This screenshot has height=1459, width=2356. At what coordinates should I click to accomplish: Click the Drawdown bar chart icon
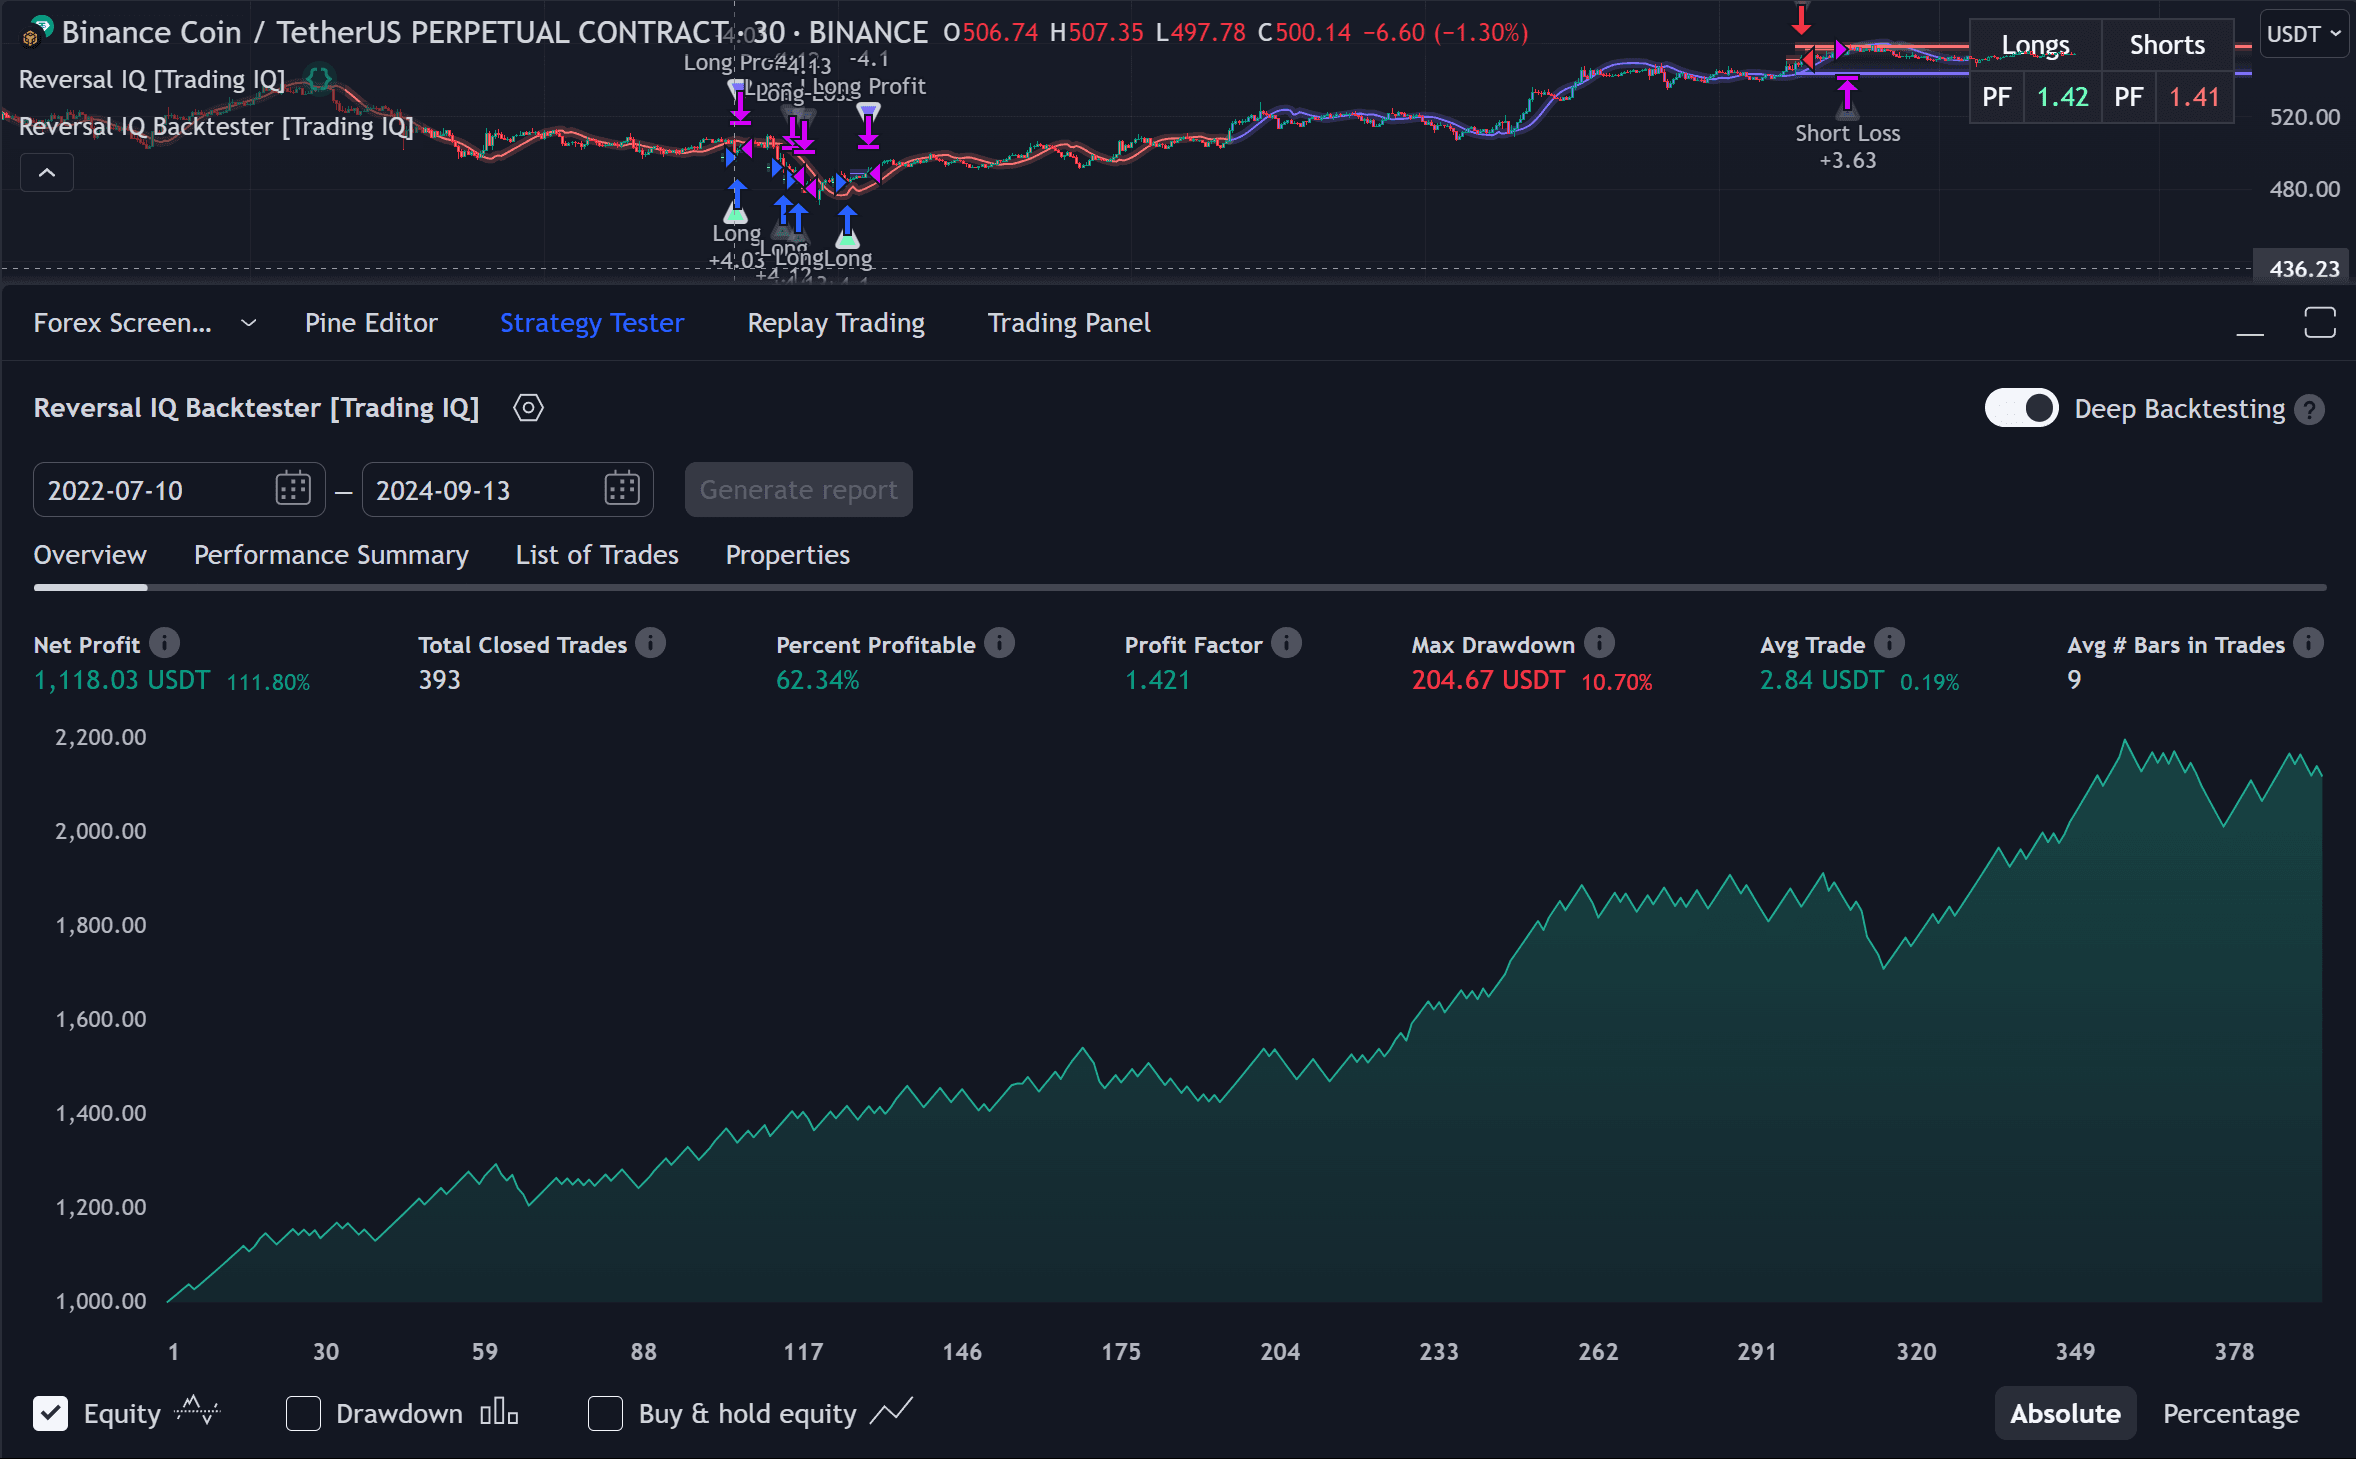[x=499, y=1412]
